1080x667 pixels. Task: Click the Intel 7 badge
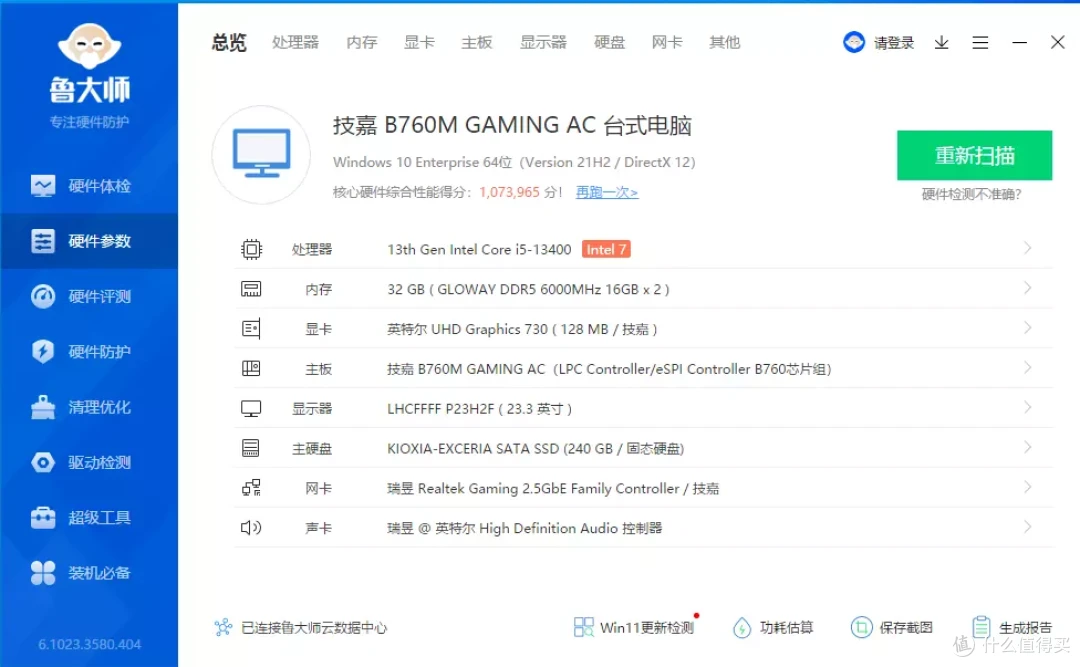pos(606,249)
